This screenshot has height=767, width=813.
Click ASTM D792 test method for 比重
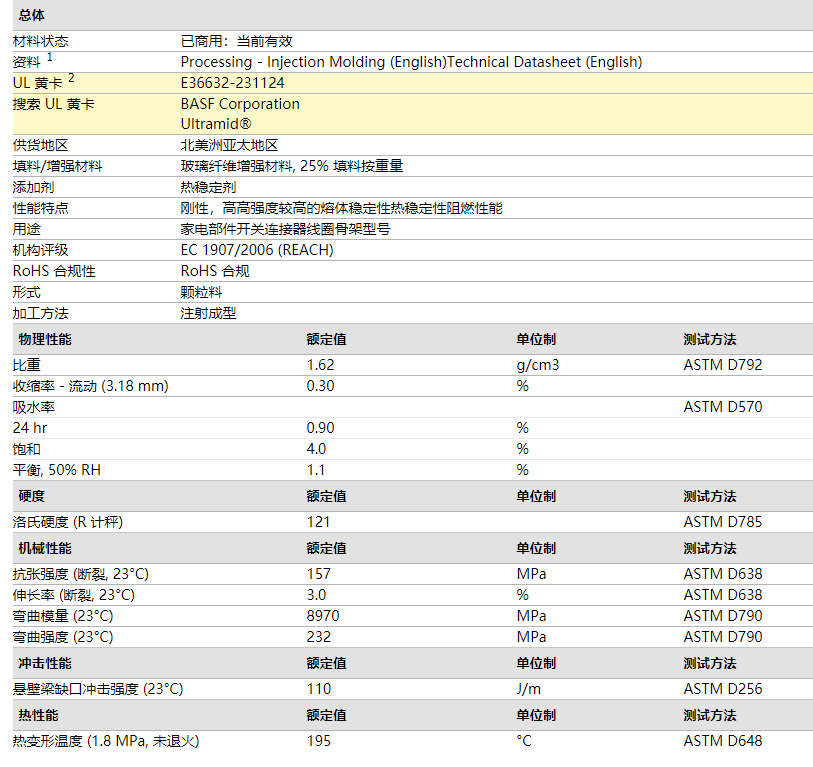coord(722,365)
